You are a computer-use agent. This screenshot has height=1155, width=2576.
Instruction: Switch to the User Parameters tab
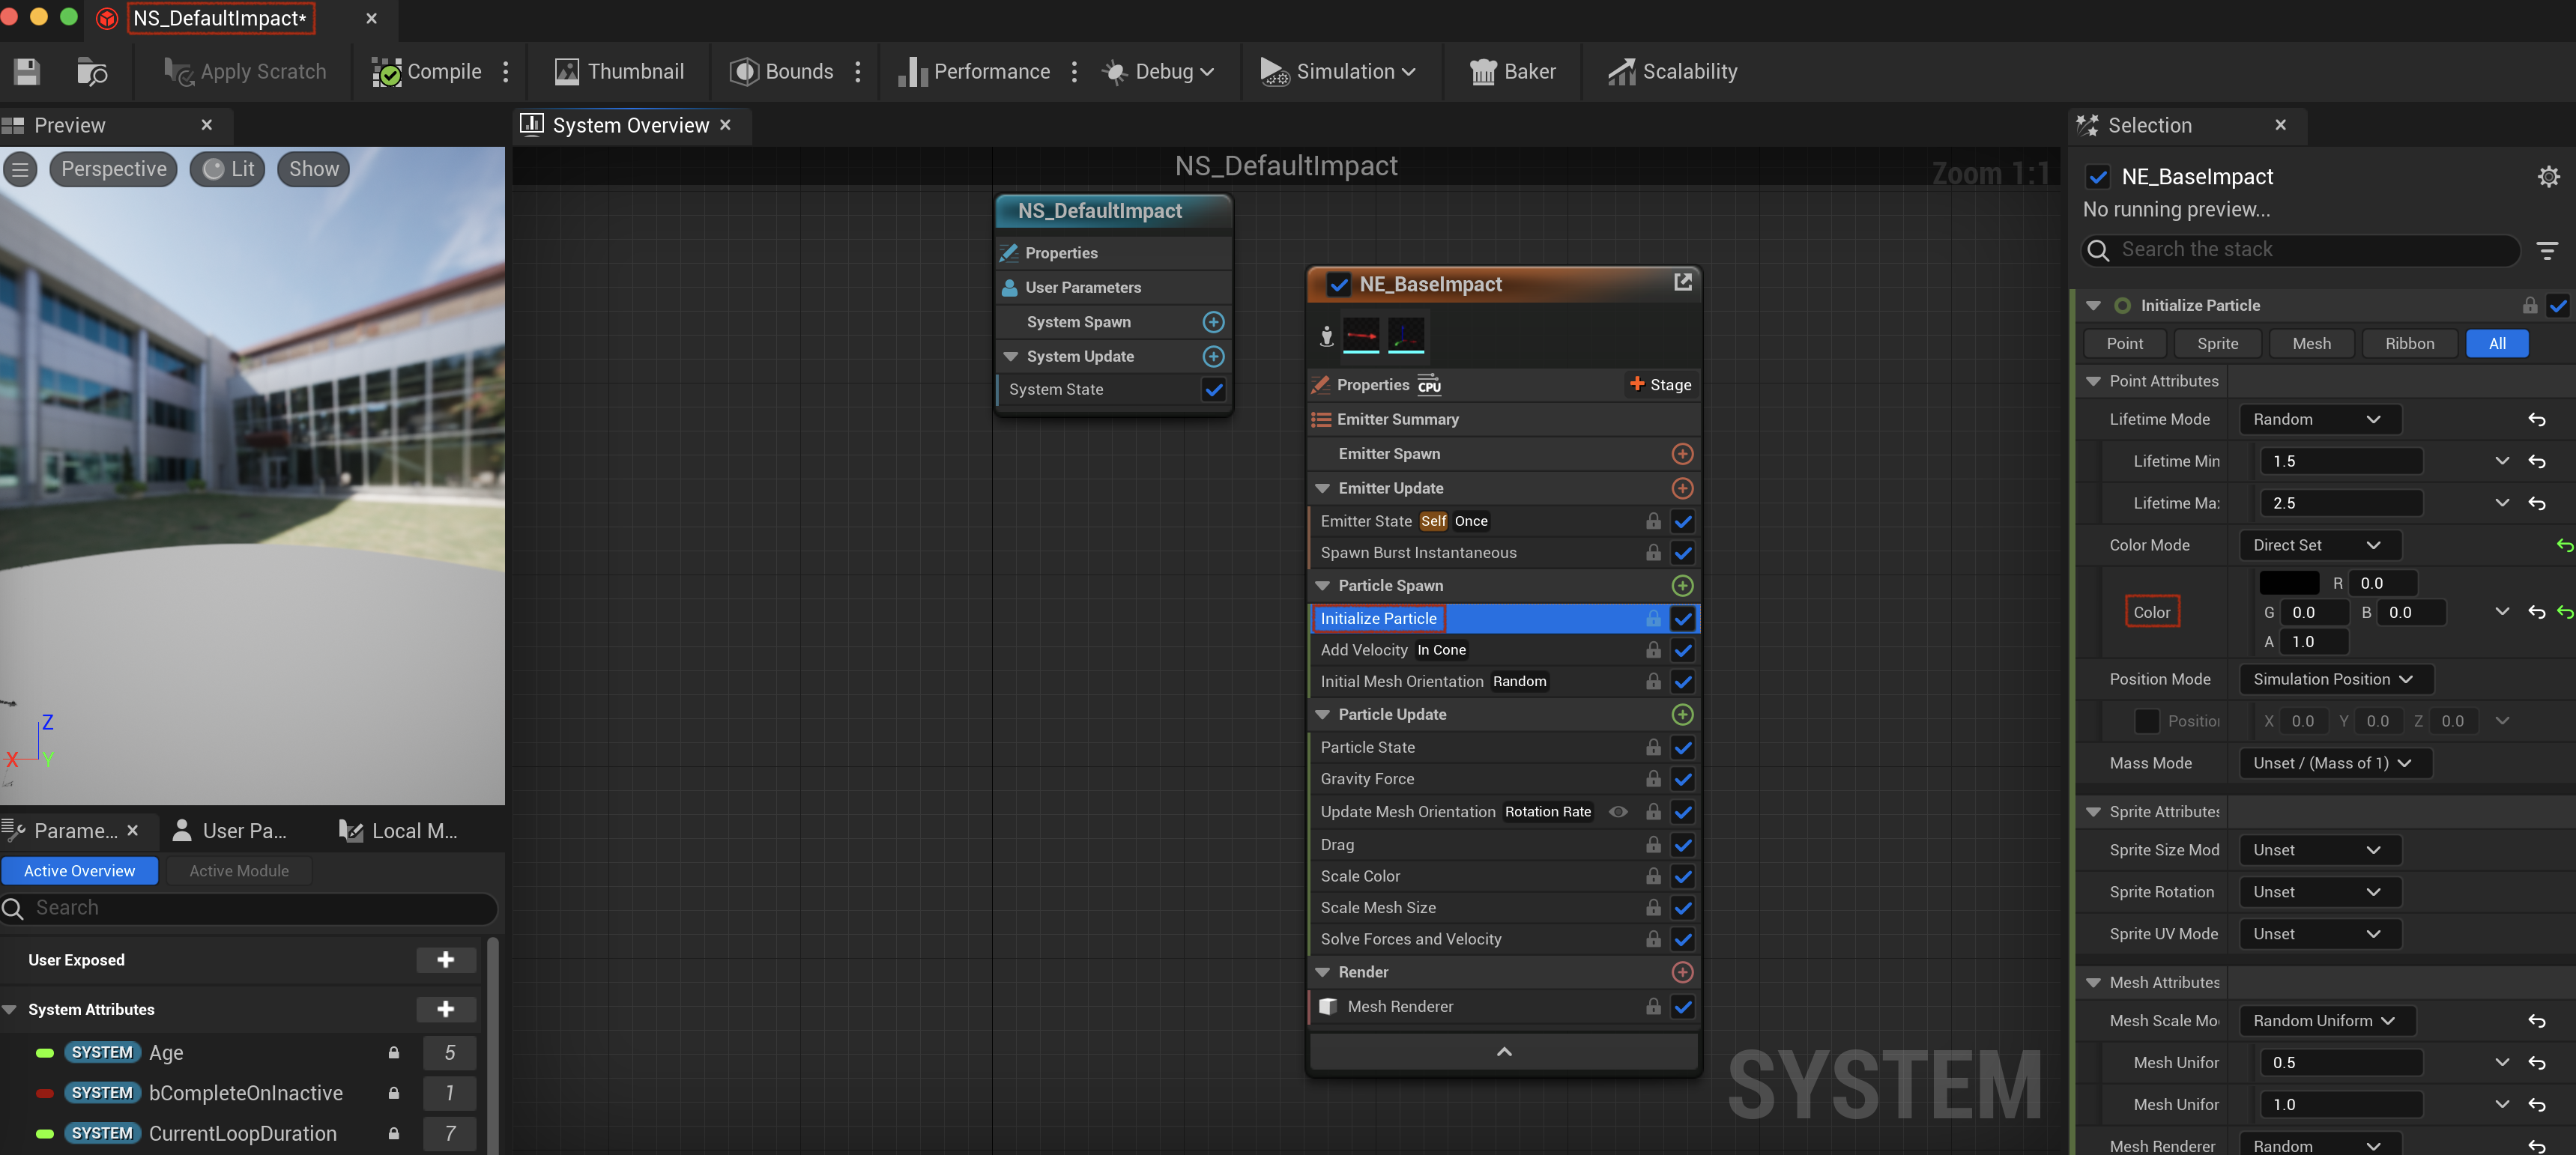coord(231,831)
